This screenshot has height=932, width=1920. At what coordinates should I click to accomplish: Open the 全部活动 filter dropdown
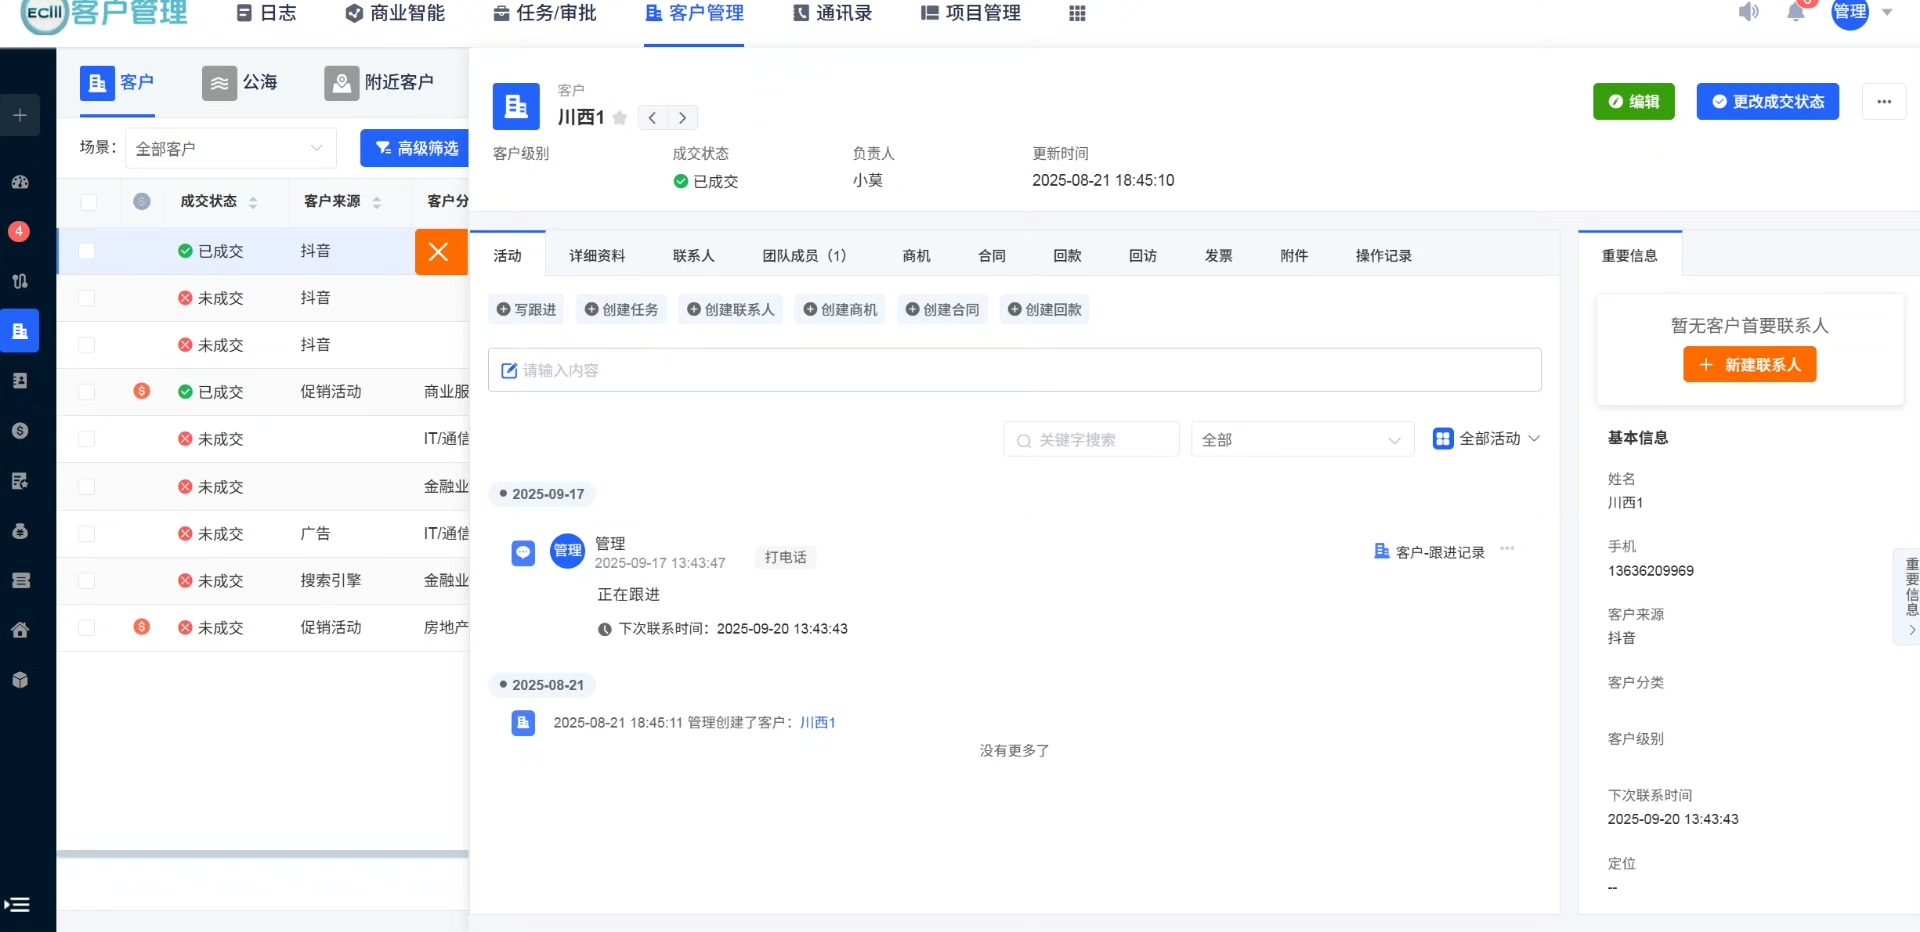point(1486,439)
